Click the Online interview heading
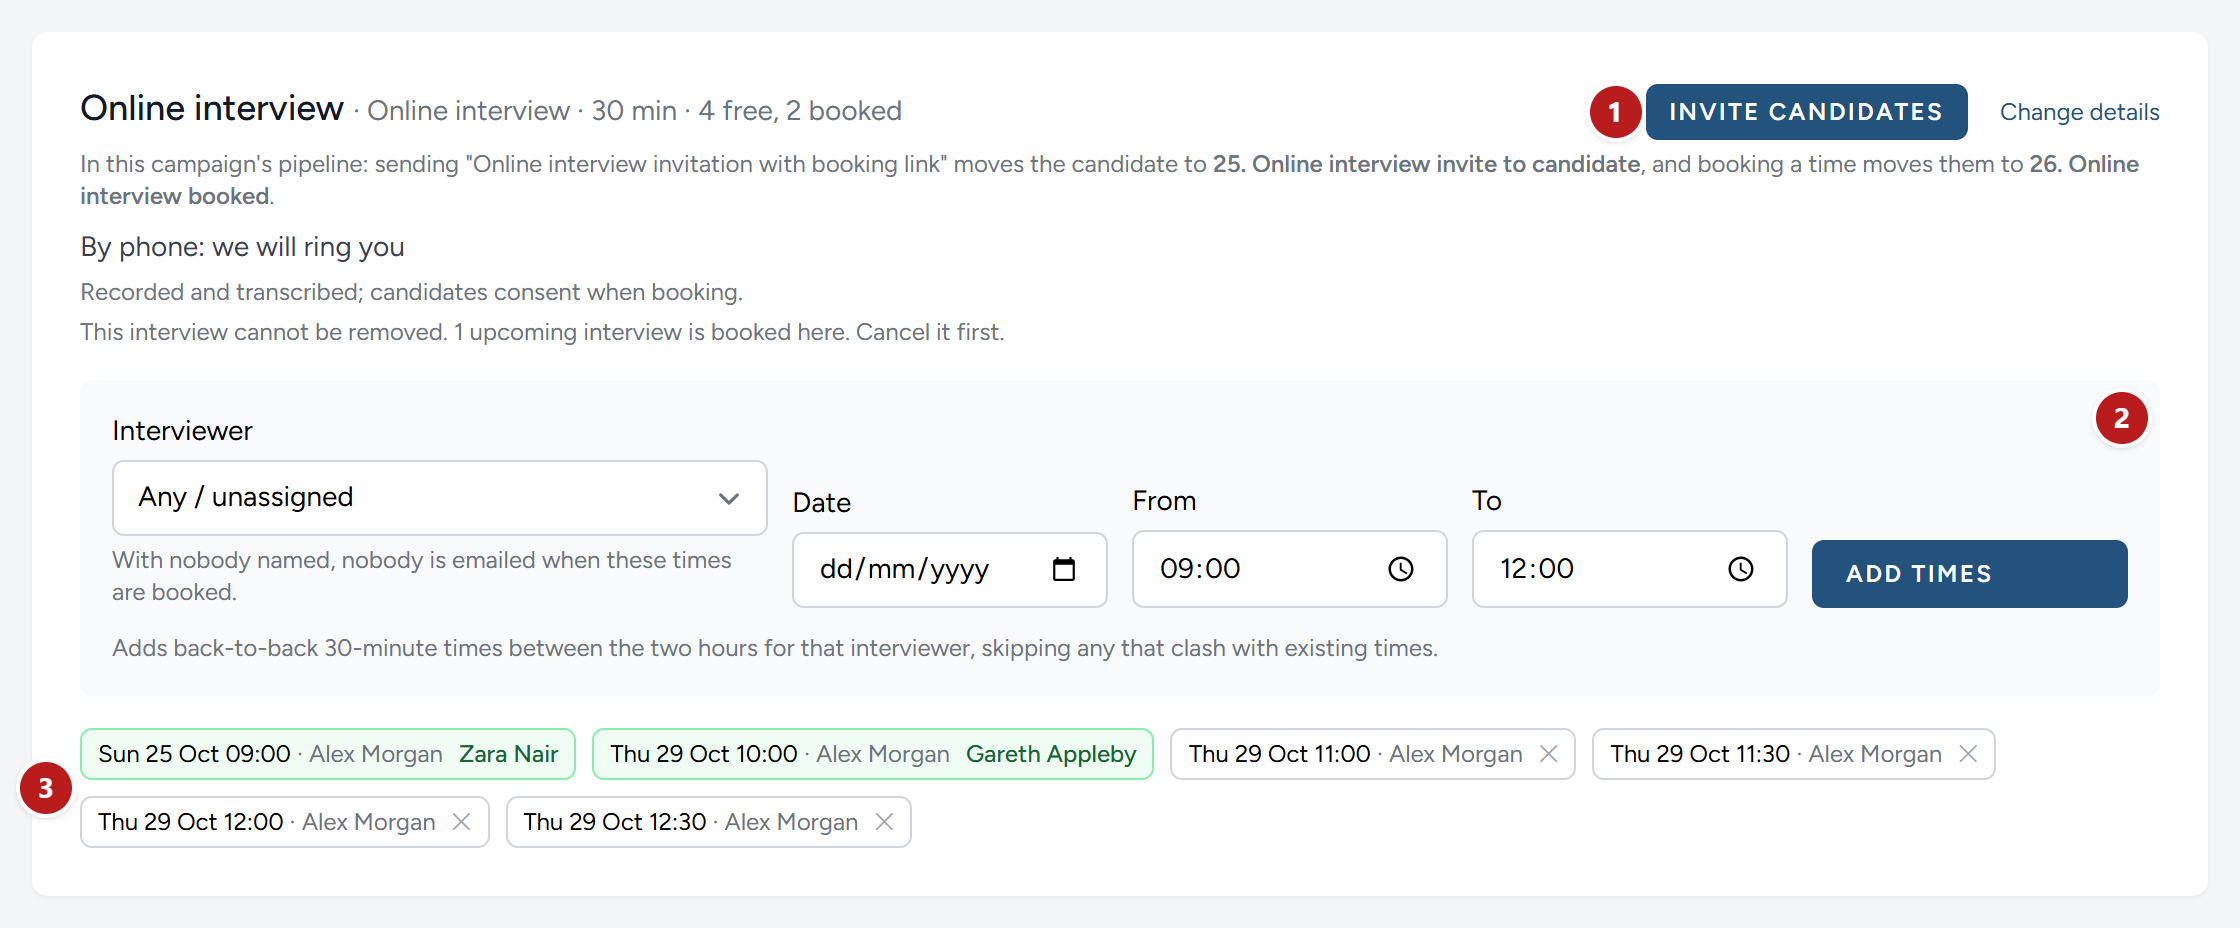Screen dimensions: 2240x928 click(212, 108)
